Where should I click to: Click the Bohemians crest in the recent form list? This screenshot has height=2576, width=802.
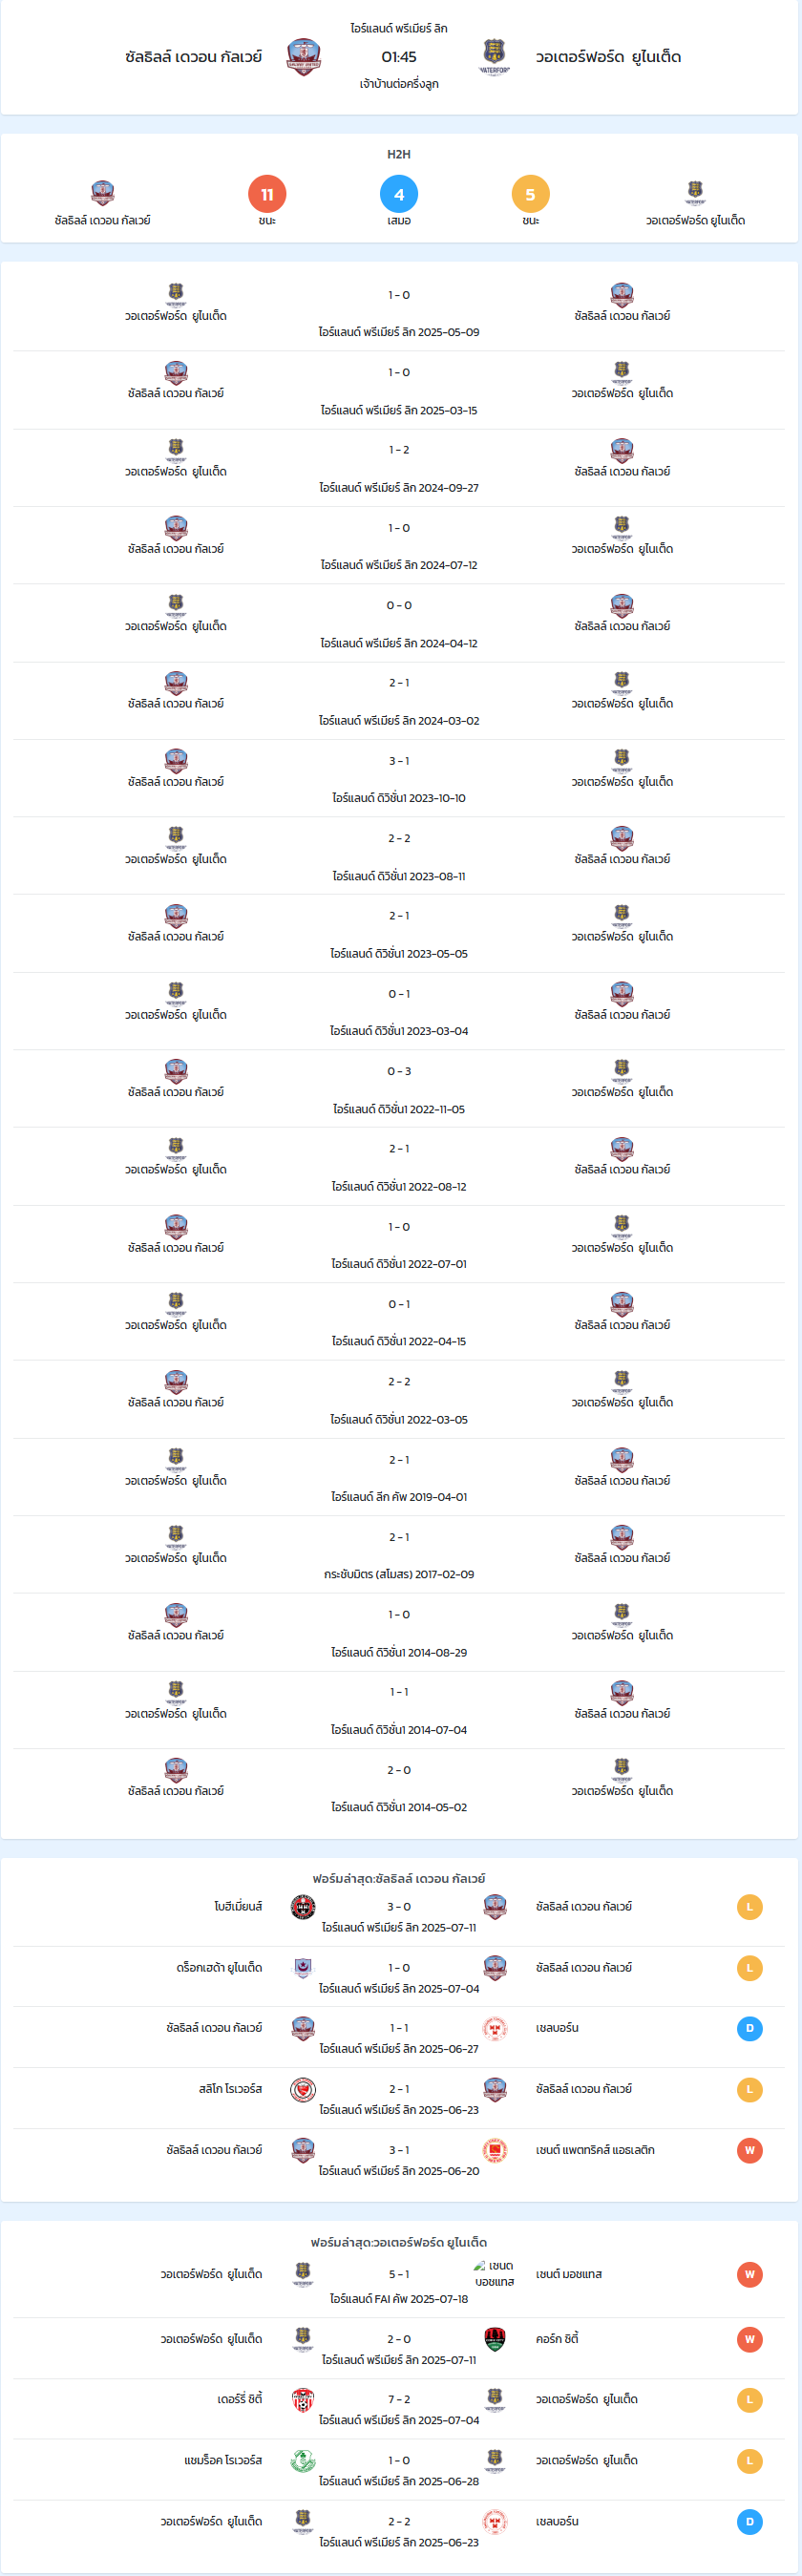[303, 1906]
